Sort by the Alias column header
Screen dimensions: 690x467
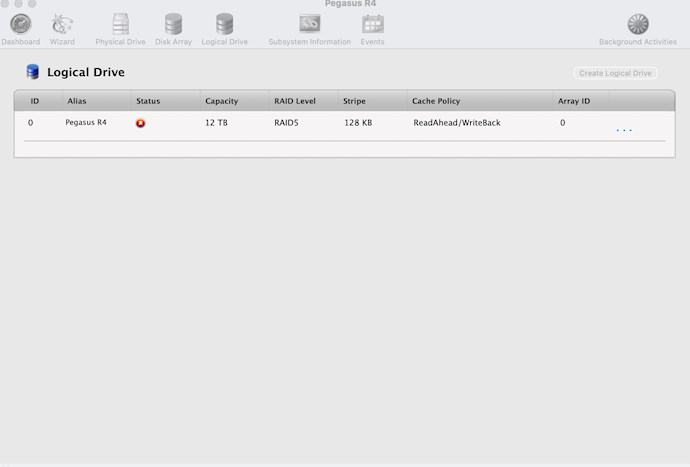coord(77,101)
